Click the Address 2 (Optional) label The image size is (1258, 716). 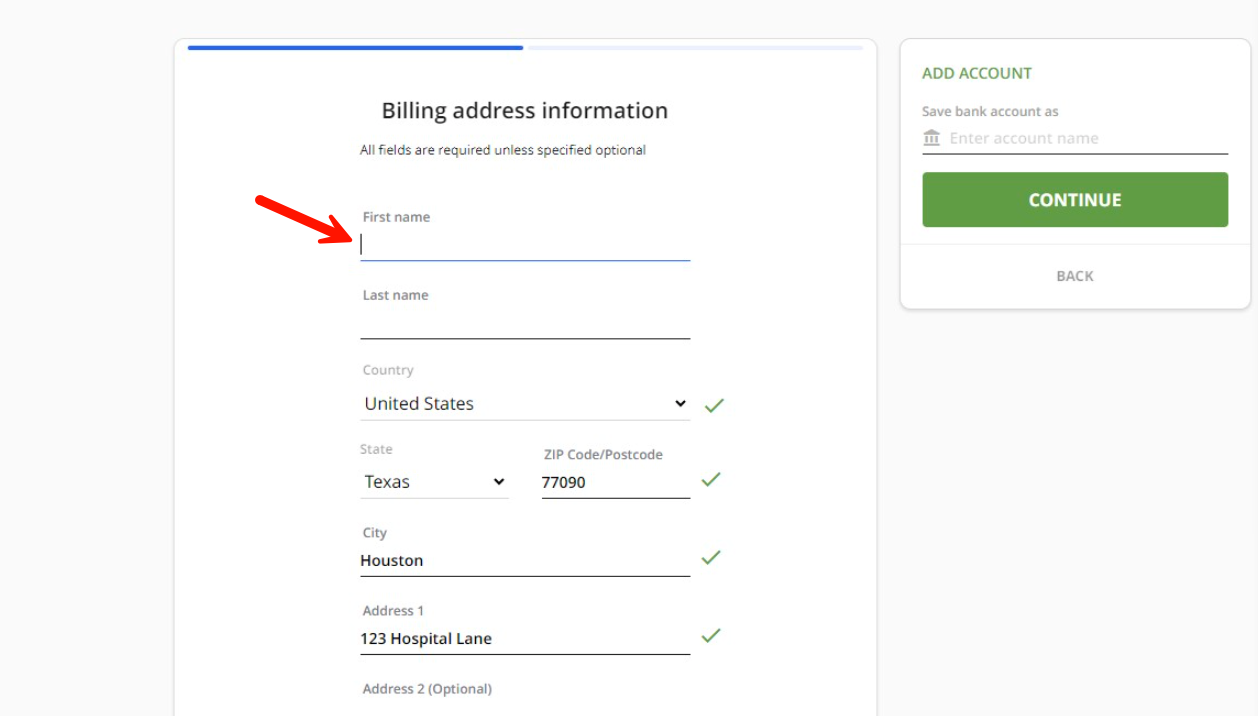tap(427, 689)
